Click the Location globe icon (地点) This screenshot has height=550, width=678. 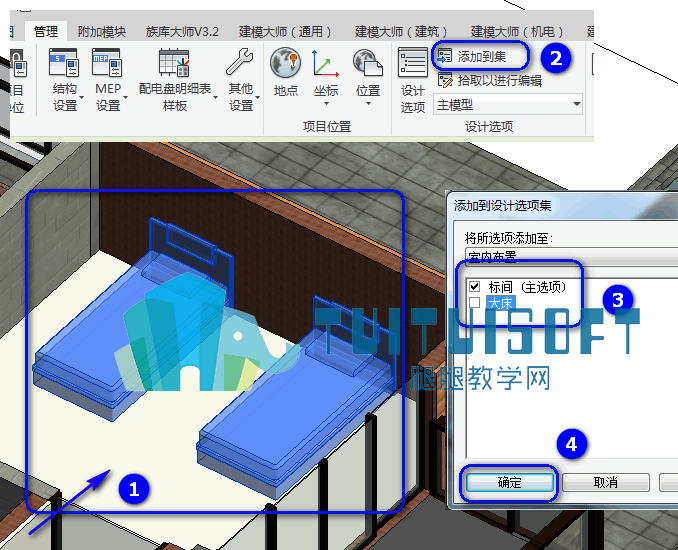(x=285, y=72)
